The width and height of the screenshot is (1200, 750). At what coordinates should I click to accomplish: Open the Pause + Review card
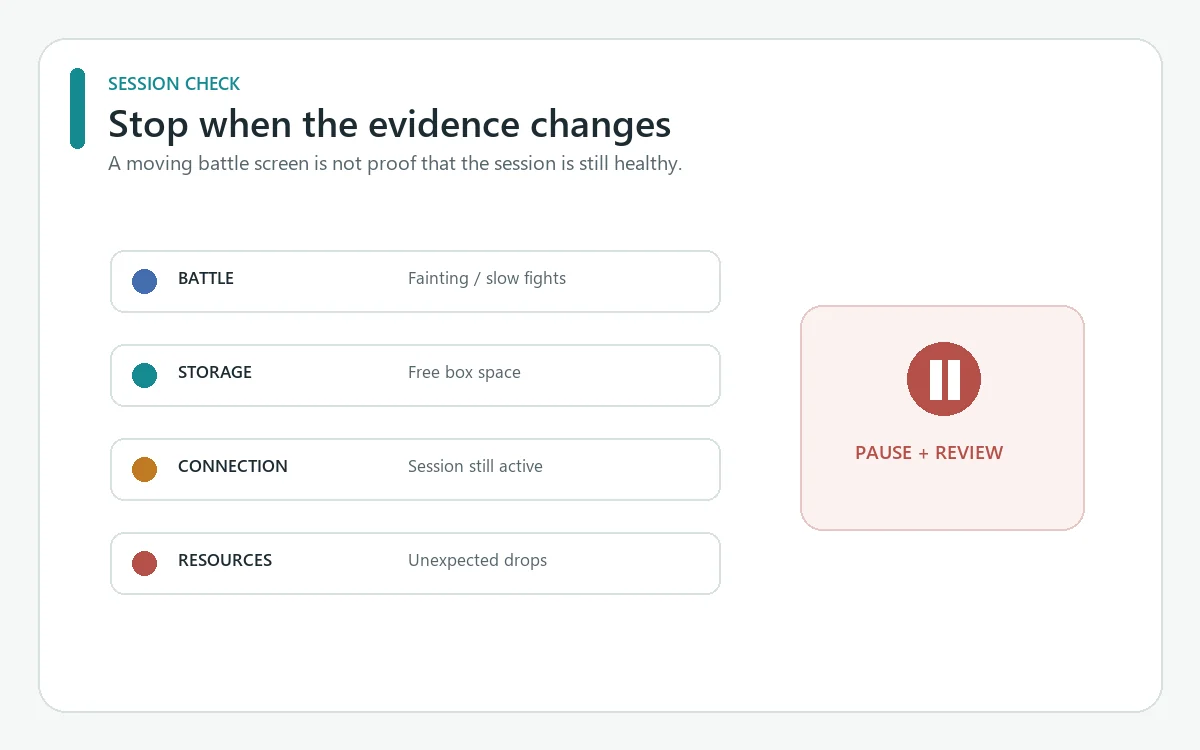[942, 418]
